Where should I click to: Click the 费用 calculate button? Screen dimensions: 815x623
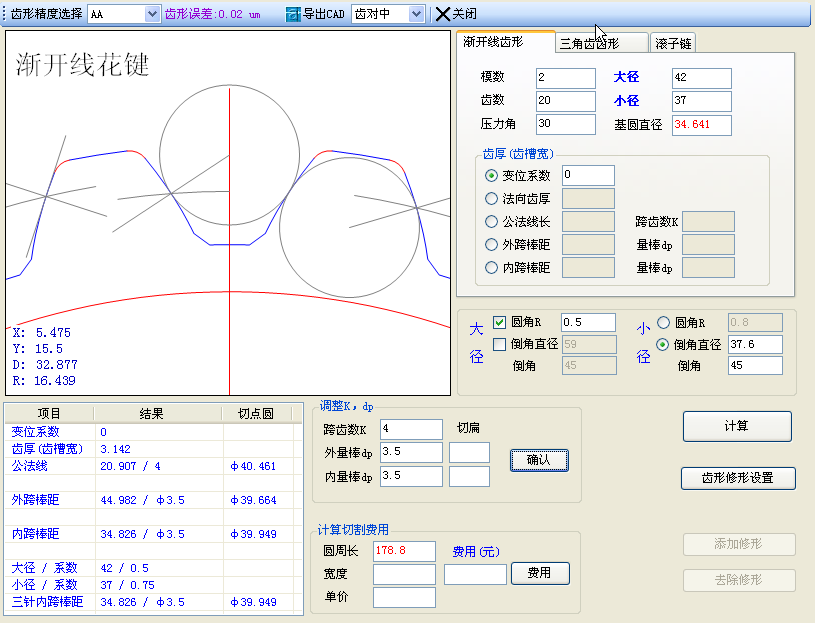(x=540, y=573)
